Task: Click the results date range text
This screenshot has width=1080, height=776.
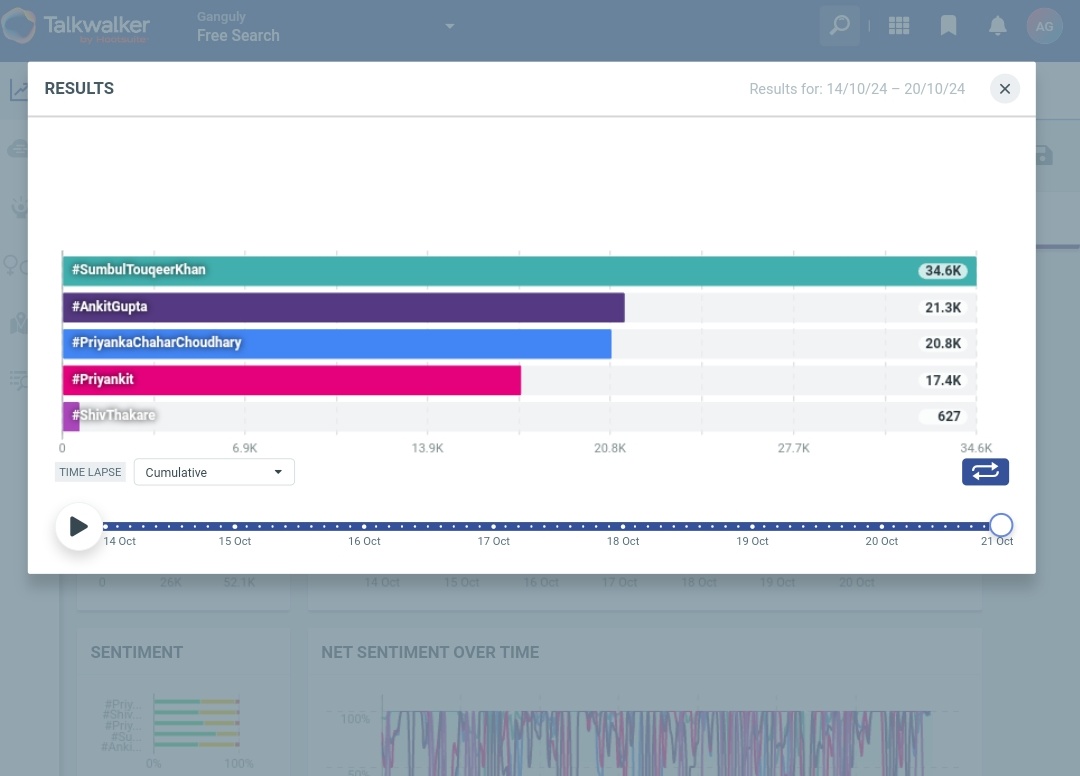Action: pos(857,89)
